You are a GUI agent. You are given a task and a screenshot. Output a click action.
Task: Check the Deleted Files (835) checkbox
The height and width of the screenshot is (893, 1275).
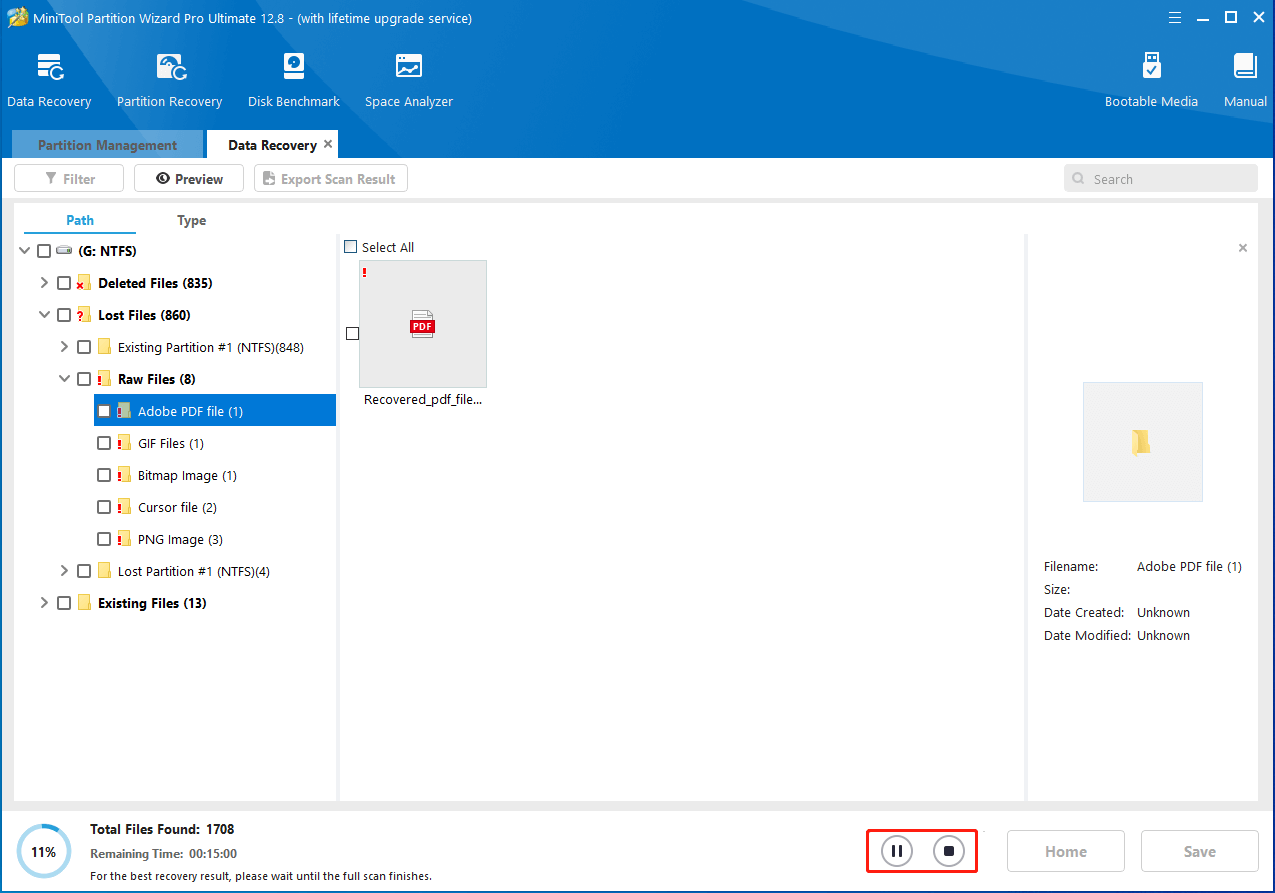(x=64, y=283)
